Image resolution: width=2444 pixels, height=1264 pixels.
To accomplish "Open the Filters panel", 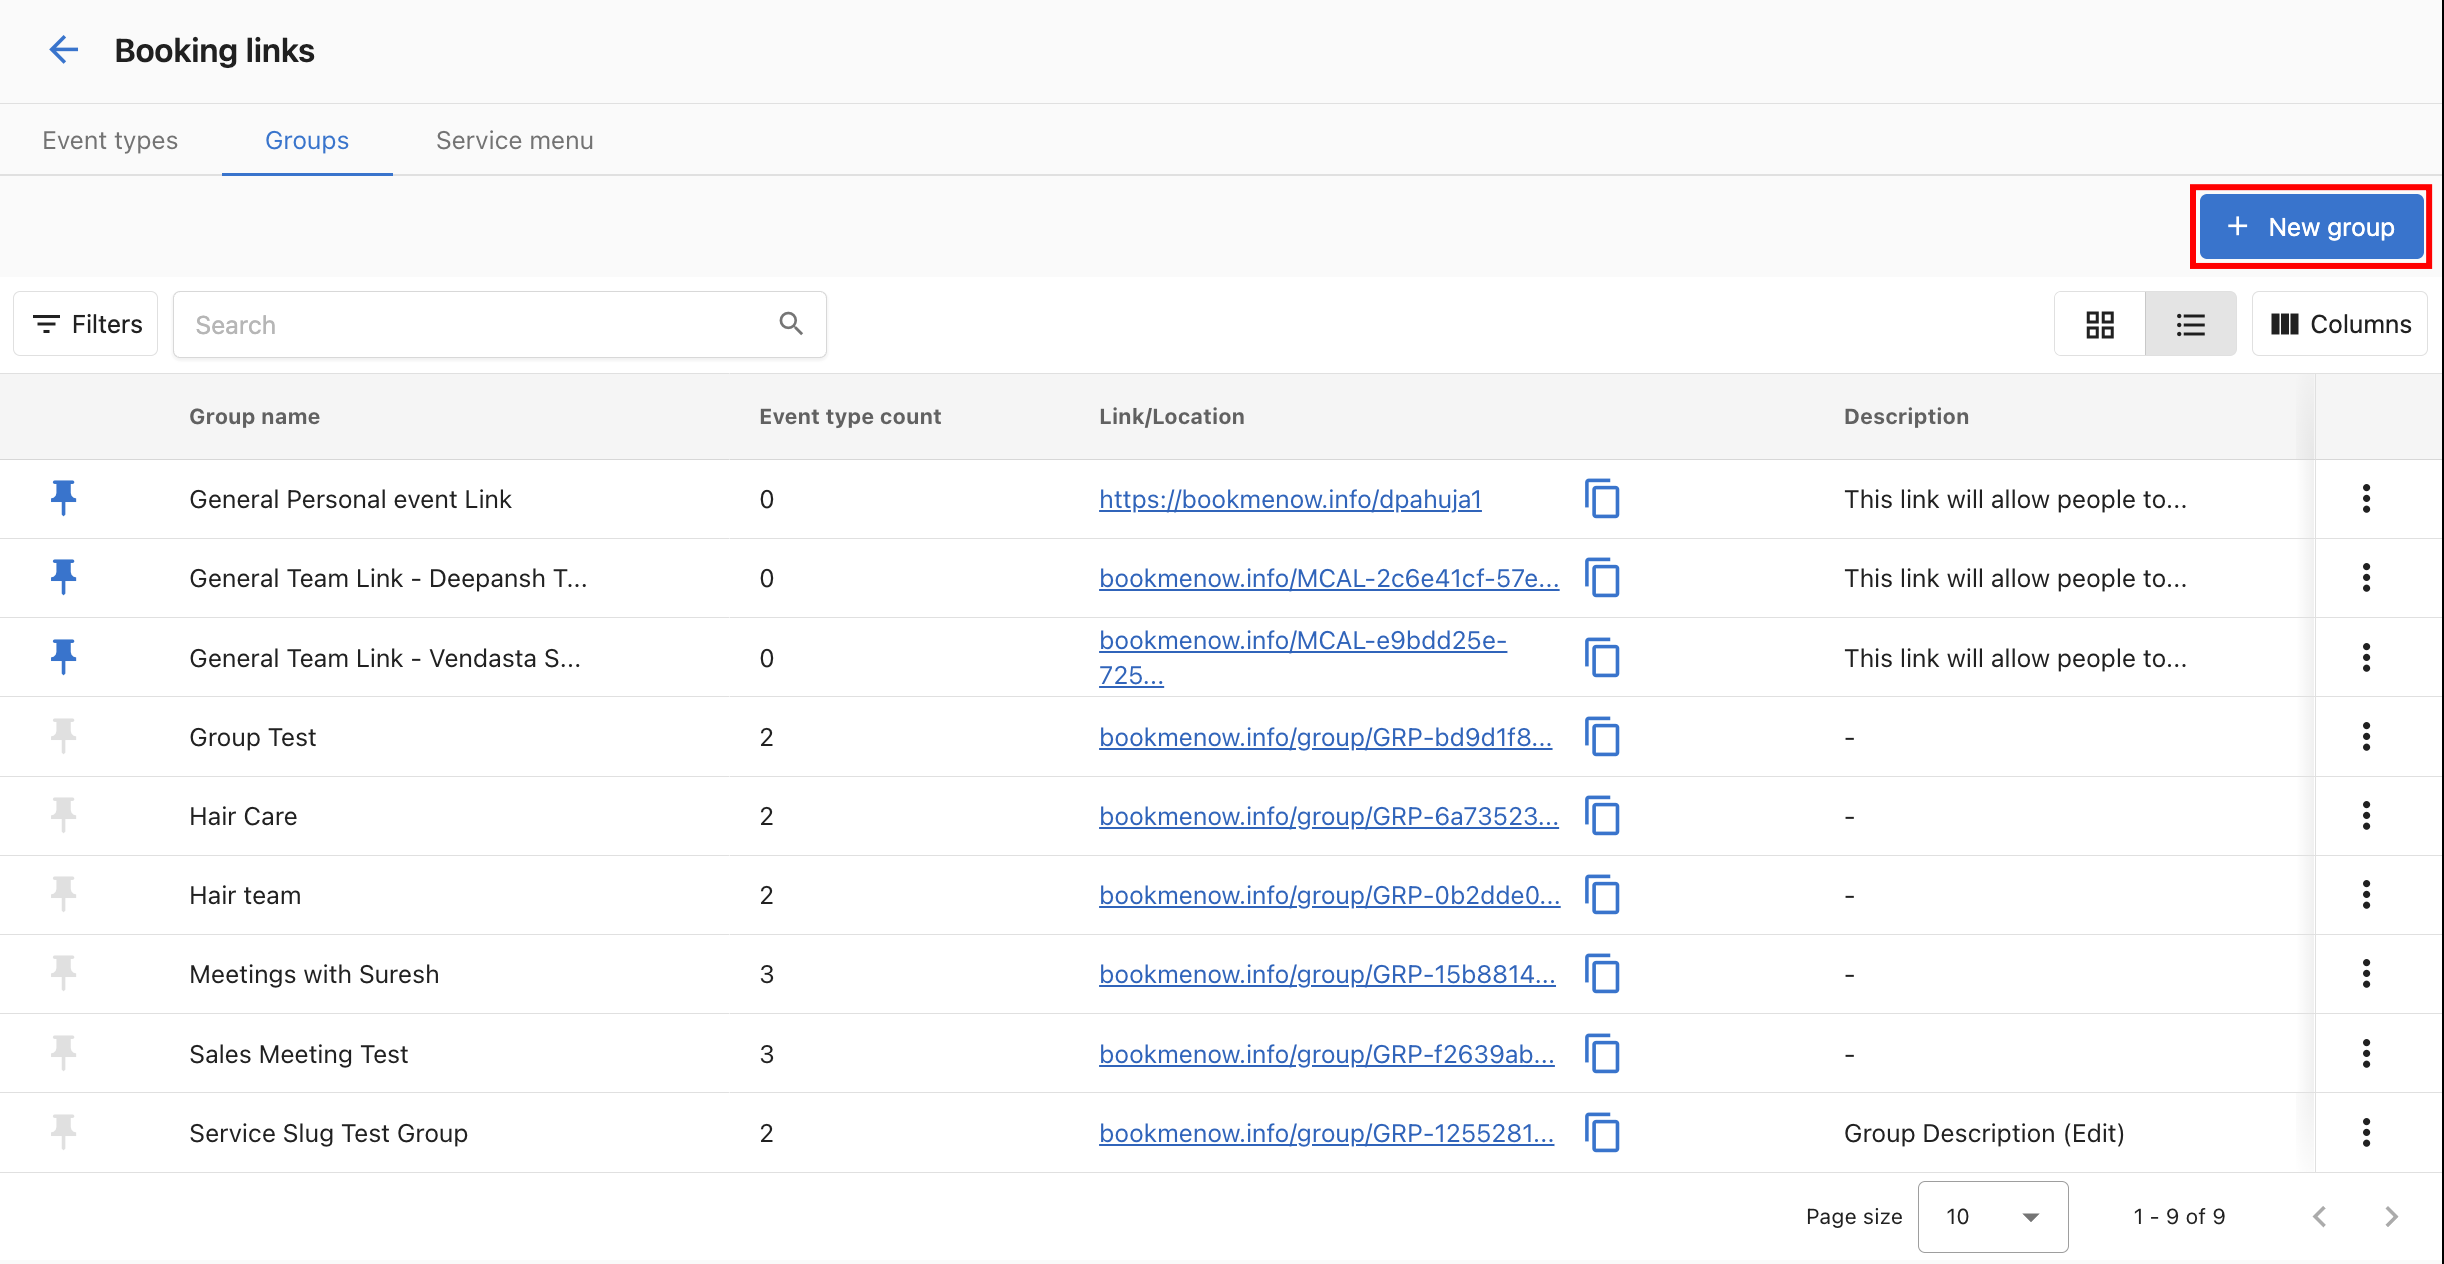I will click(85, 323).
